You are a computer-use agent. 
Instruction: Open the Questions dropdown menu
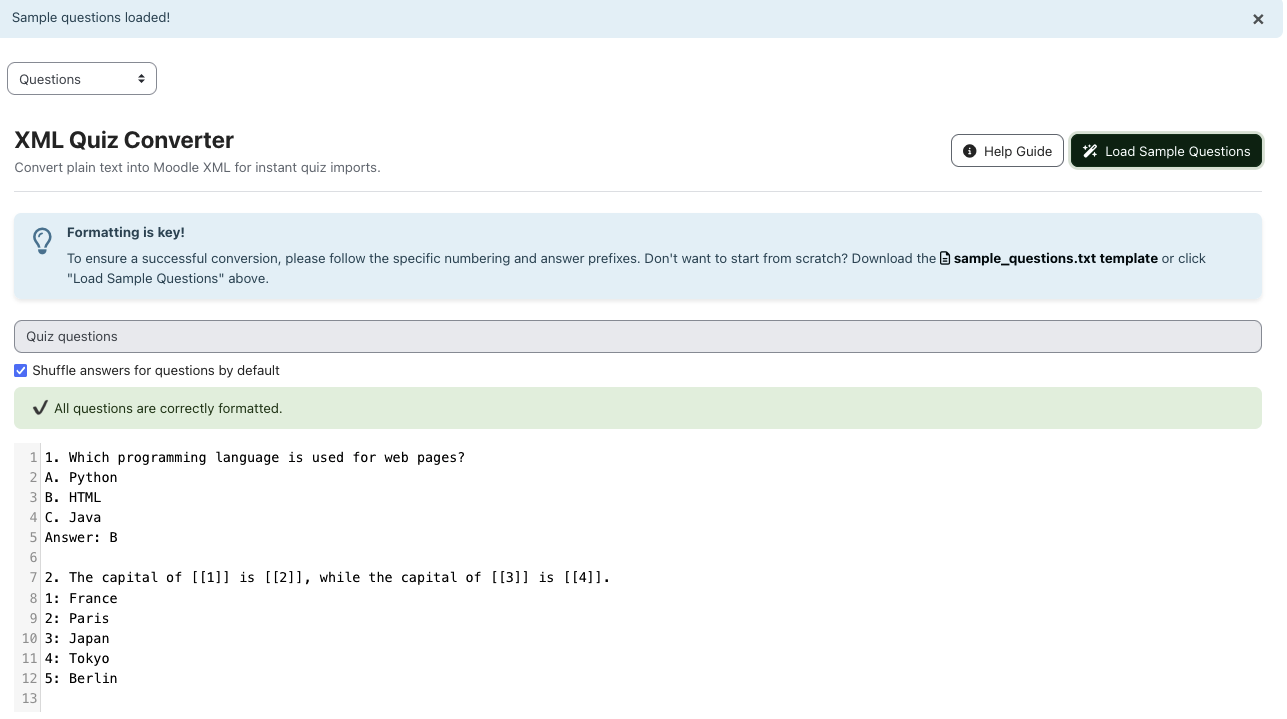[x=82, y=79]
